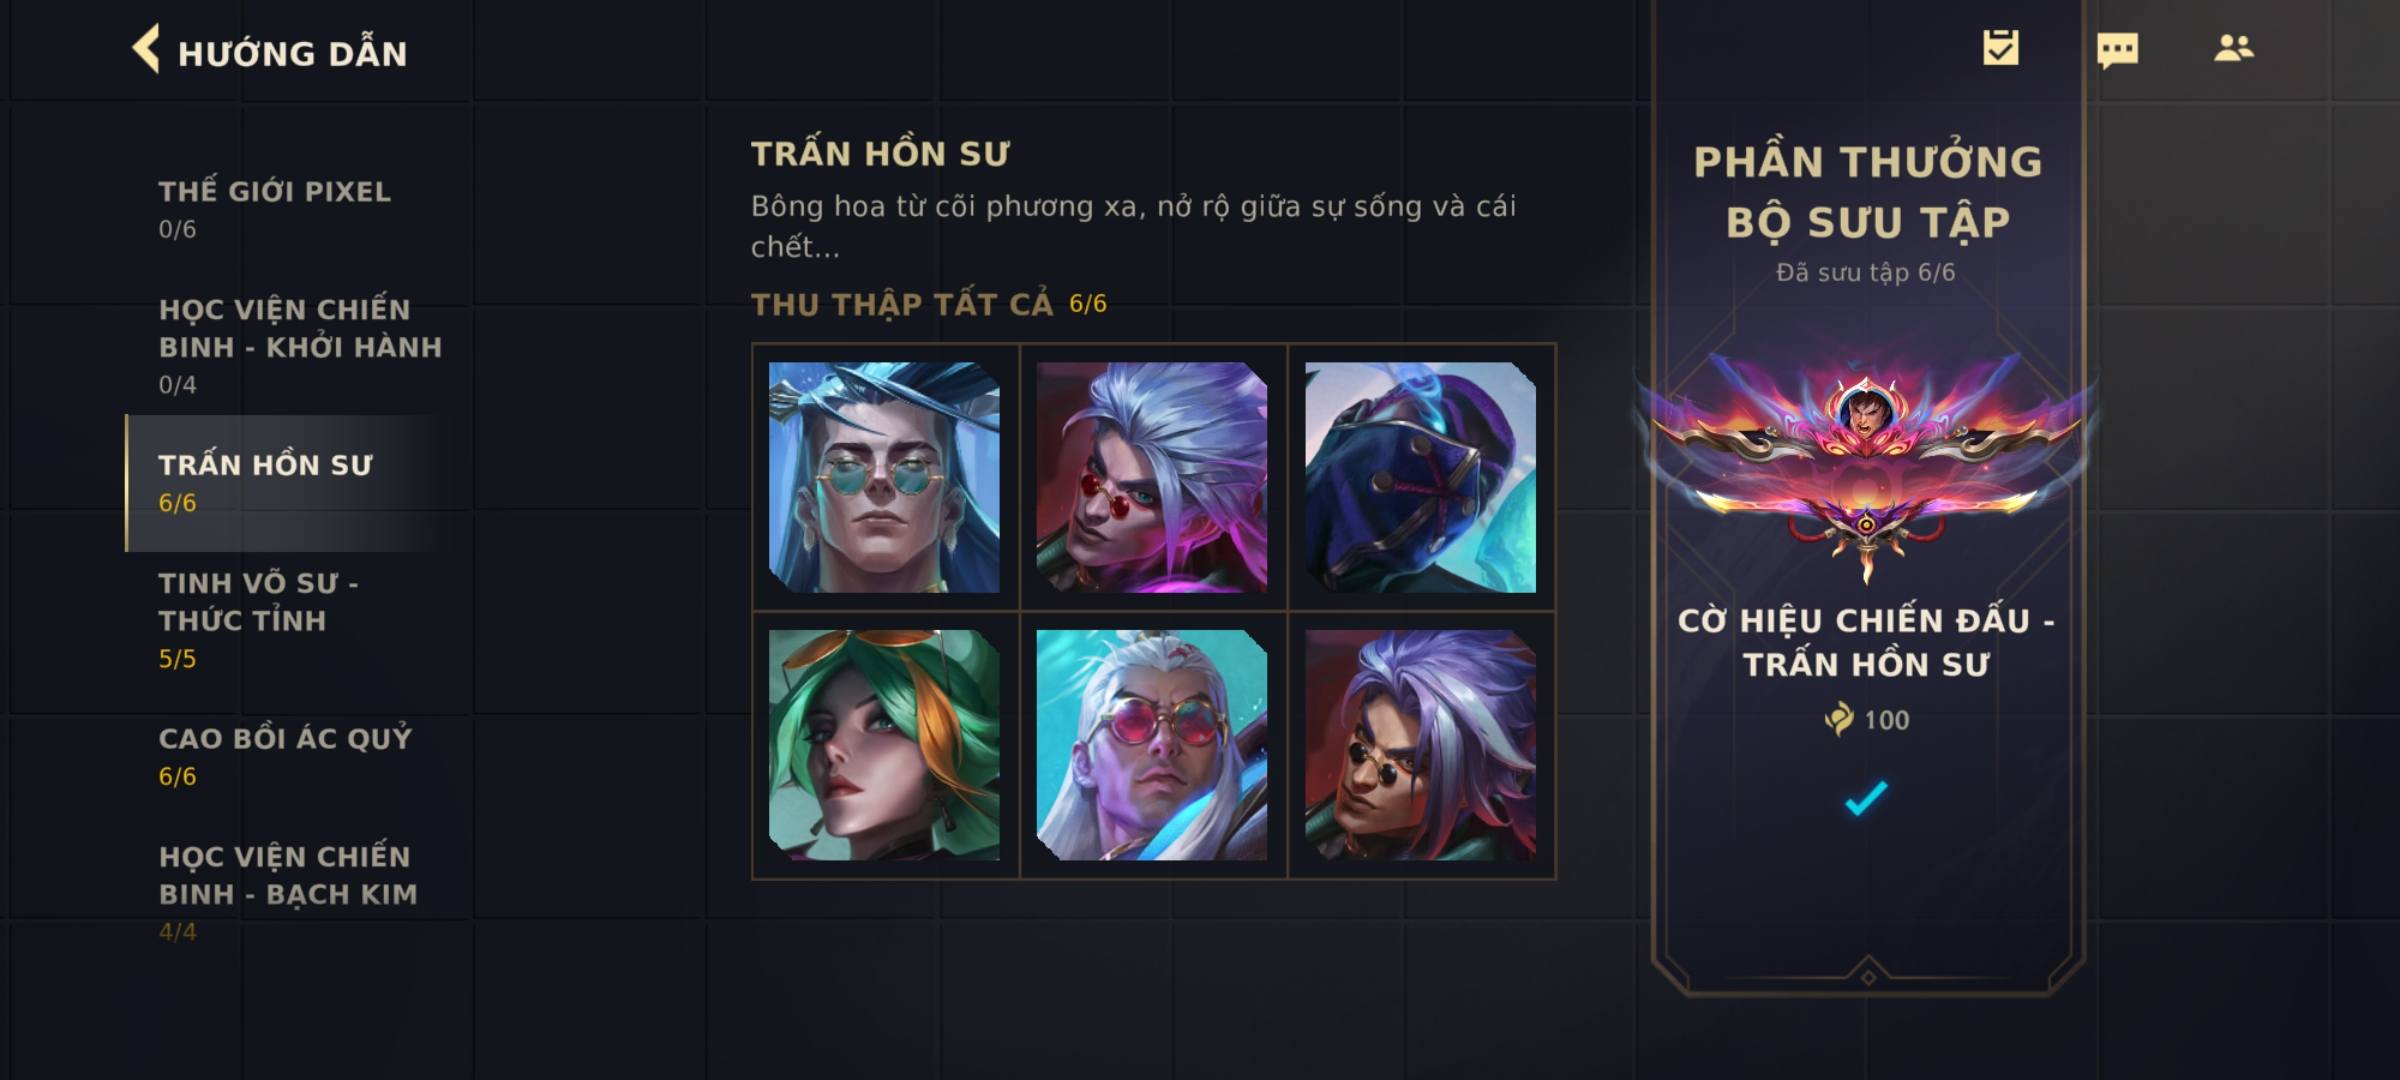Select the Trấn Hồn Sư collection tab
Image resolution: width=2400 pixels, height=1080 pixels.
(x=290, y=483)
